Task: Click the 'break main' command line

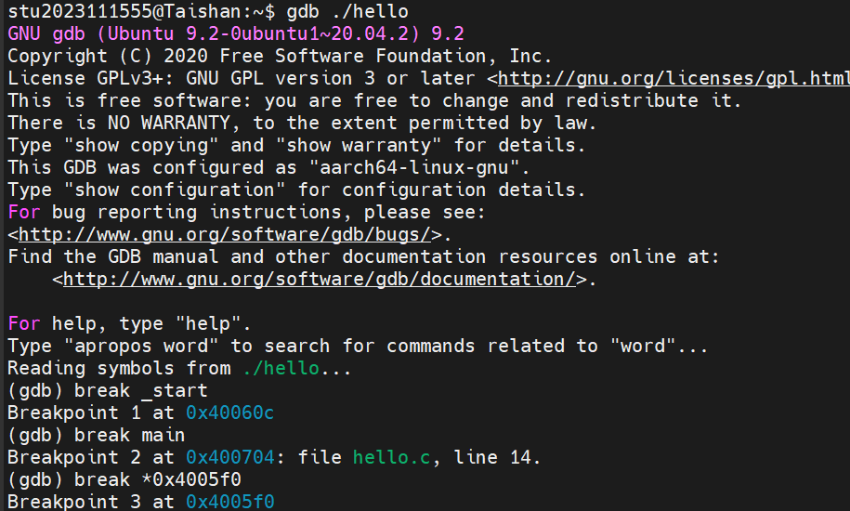Action: coord(96,435)
